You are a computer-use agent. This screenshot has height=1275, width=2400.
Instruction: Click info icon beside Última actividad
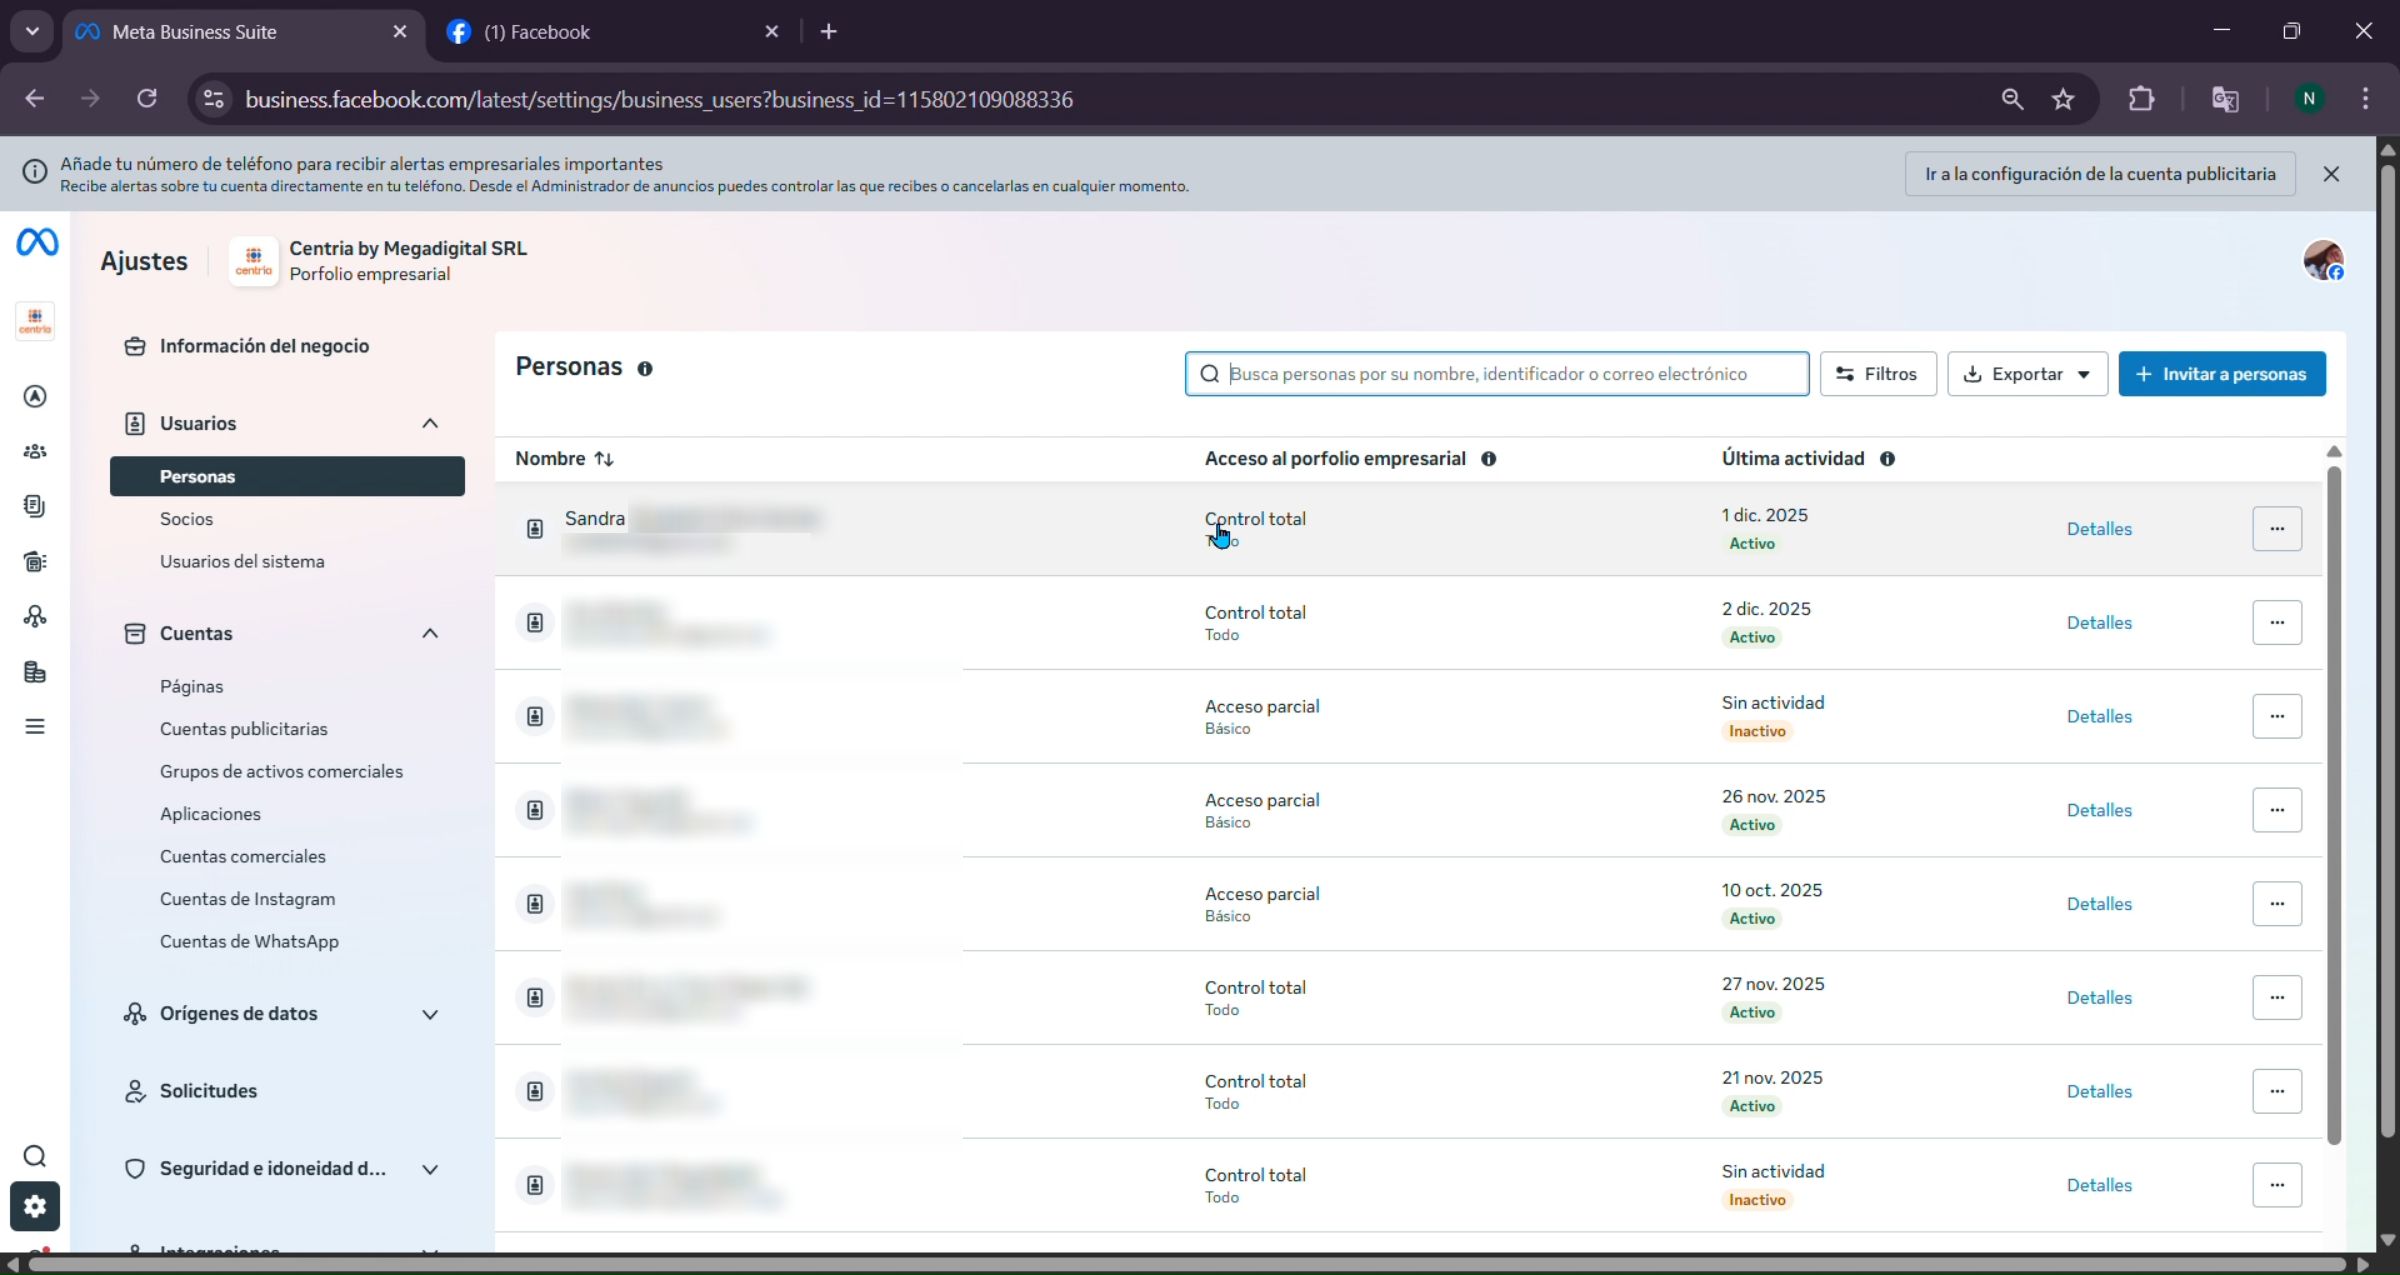click(1887, 459)
